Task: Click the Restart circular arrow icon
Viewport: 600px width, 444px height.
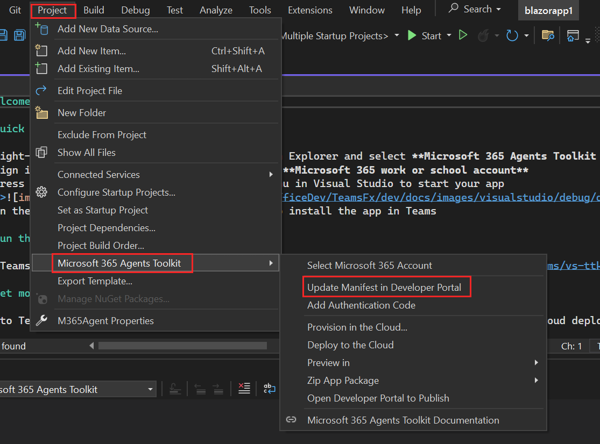Action: (x=512, y=36)
